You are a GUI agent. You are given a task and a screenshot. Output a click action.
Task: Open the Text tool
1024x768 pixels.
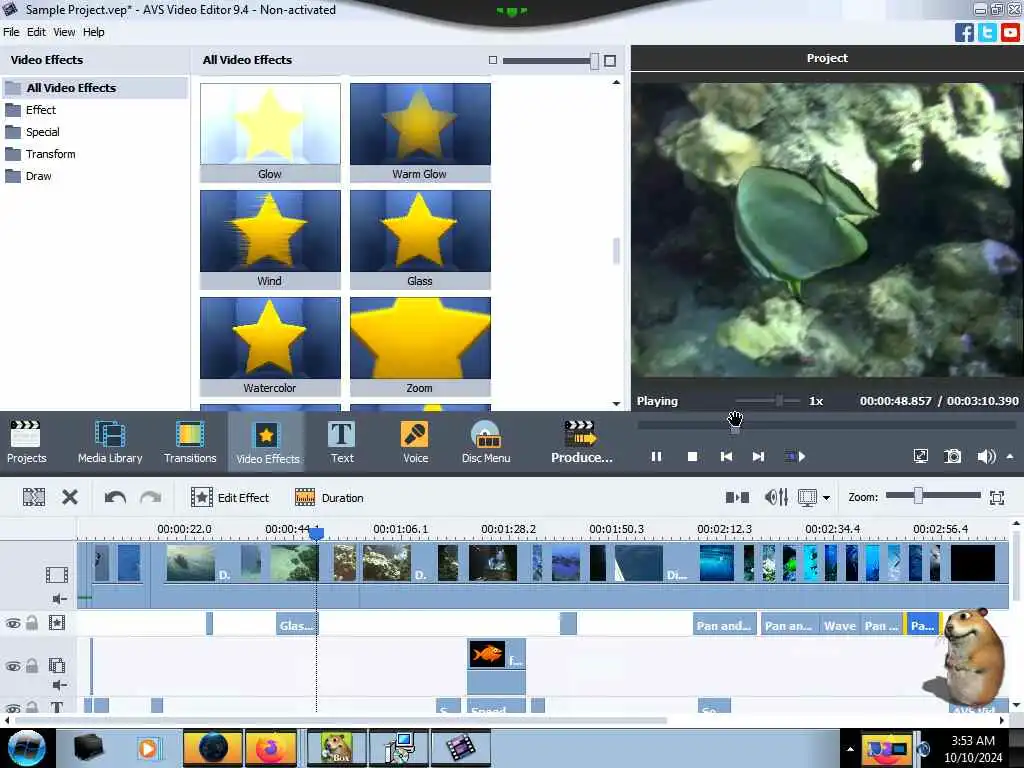(x=342, y=441)
